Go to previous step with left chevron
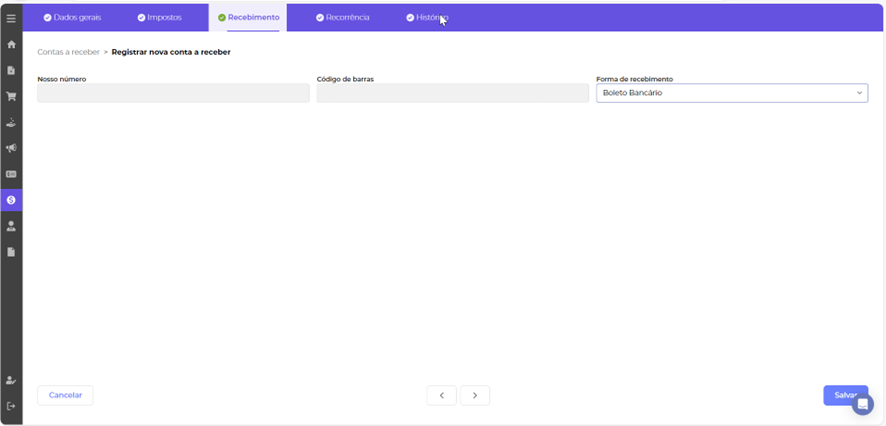Image resolution: width=886 pixels, height=426 pixels. click(x=441, y=395)
